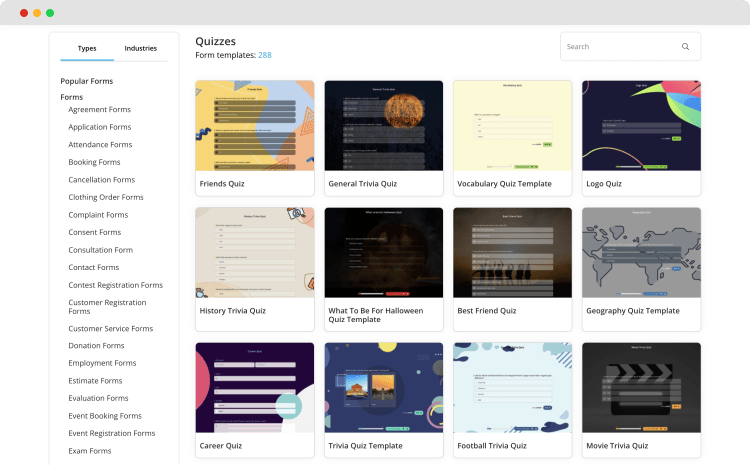The height and width of the screenshot is (465, 750).
Task: Open the Geography Quiz Template thumbnail
Action: tap(641, 253)
